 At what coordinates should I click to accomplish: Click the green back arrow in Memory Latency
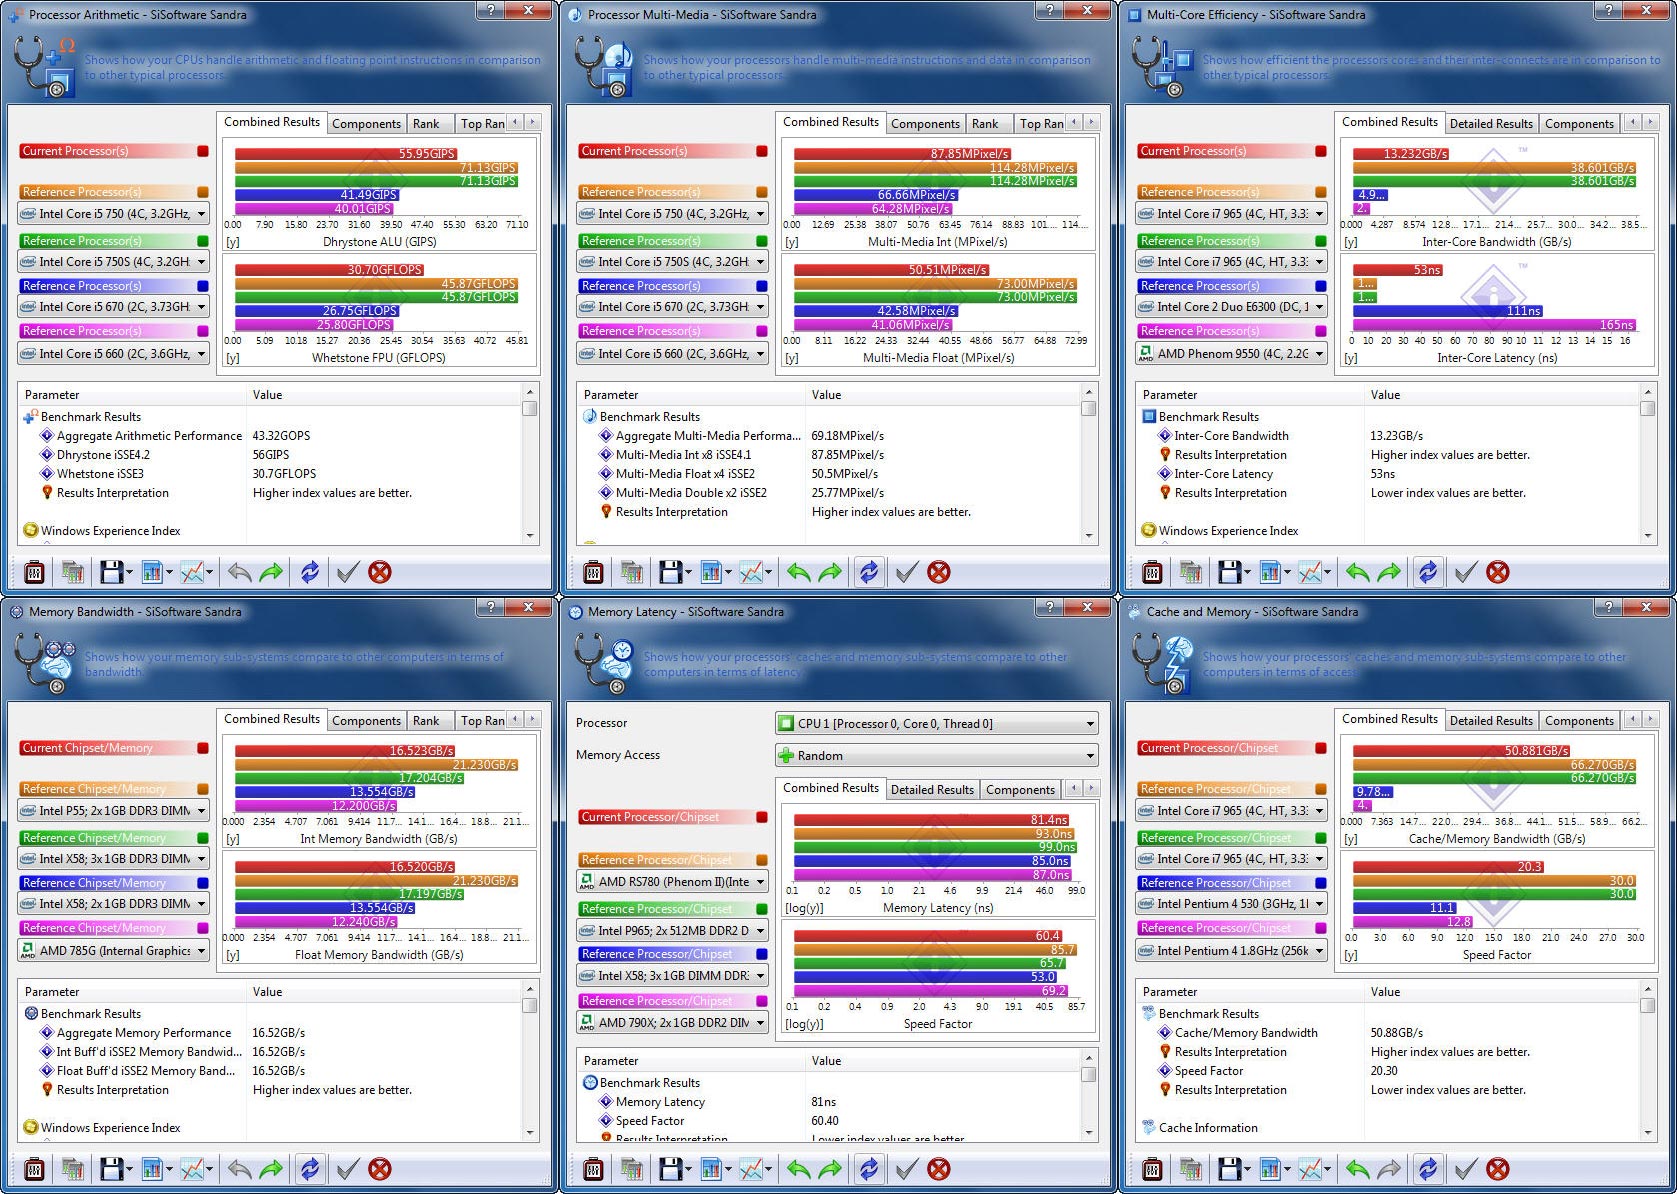tap(798, 1169)
